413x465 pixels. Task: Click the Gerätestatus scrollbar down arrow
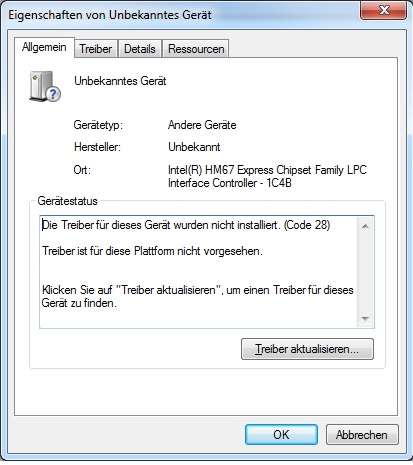[x=365, y=318]
